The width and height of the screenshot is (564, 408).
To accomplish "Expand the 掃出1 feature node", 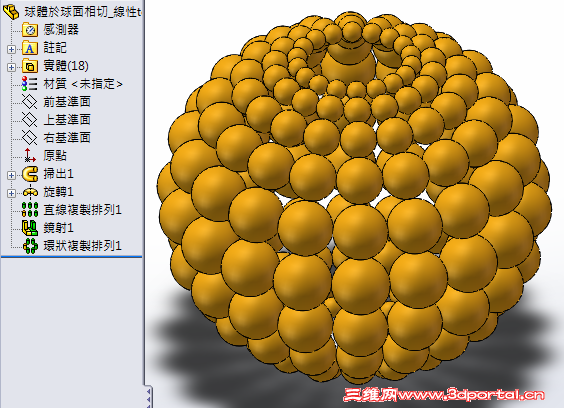I will point(11,175).
